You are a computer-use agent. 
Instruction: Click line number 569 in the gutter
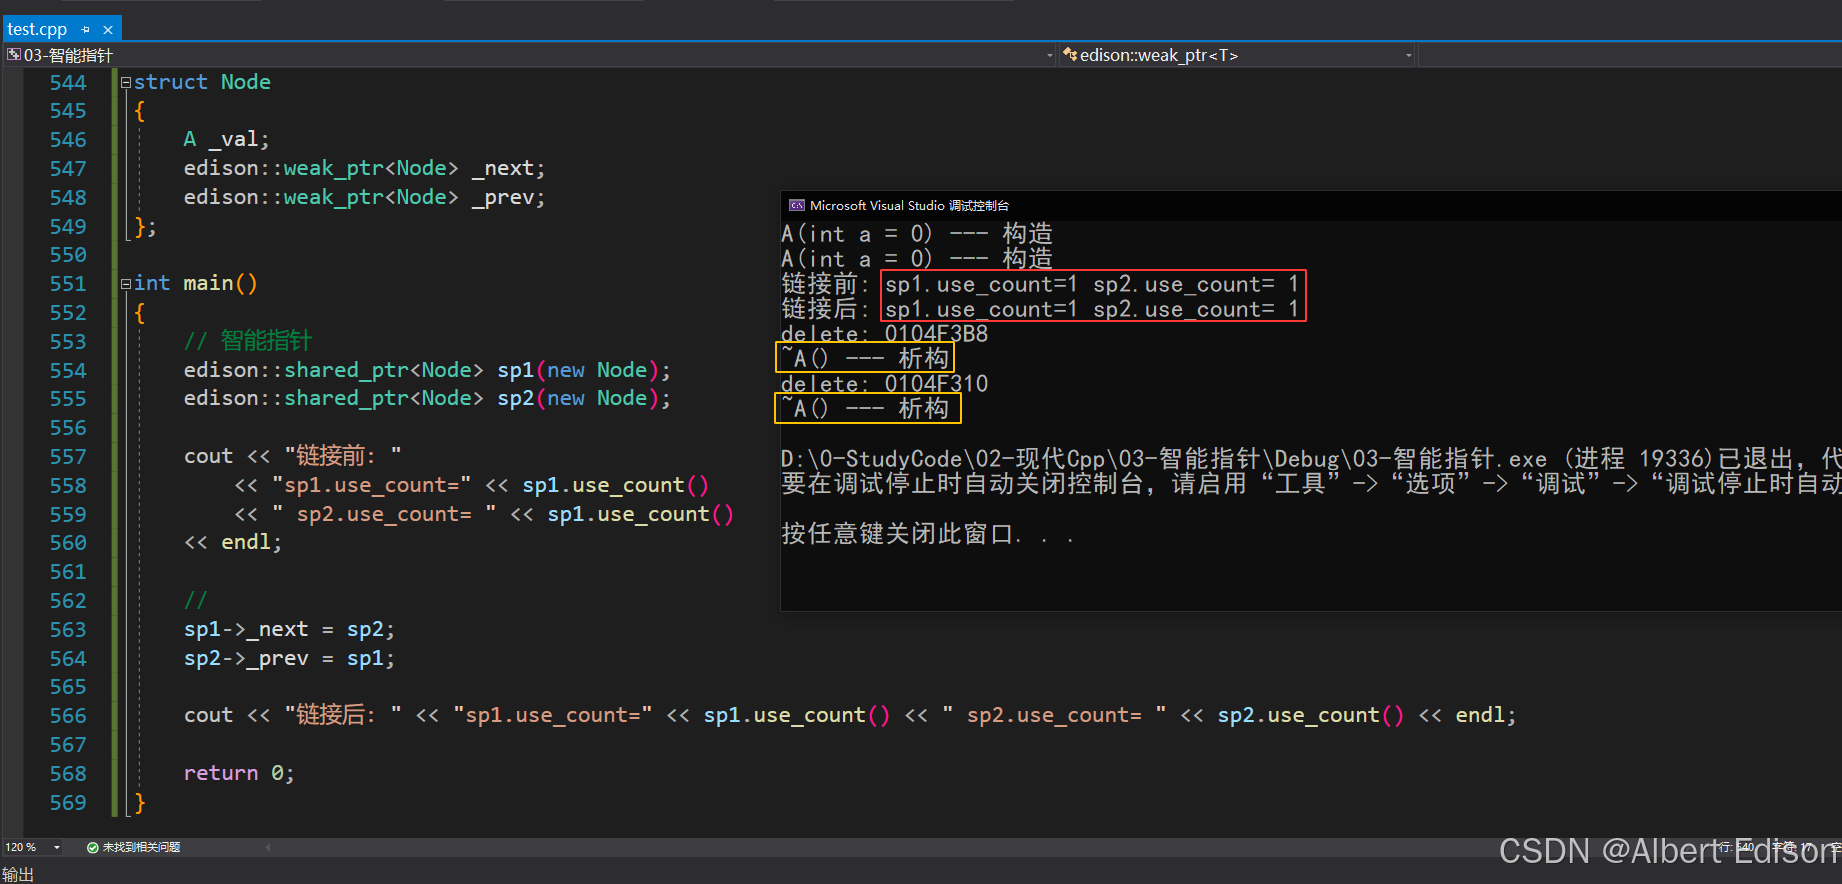(x=68, y=803)
